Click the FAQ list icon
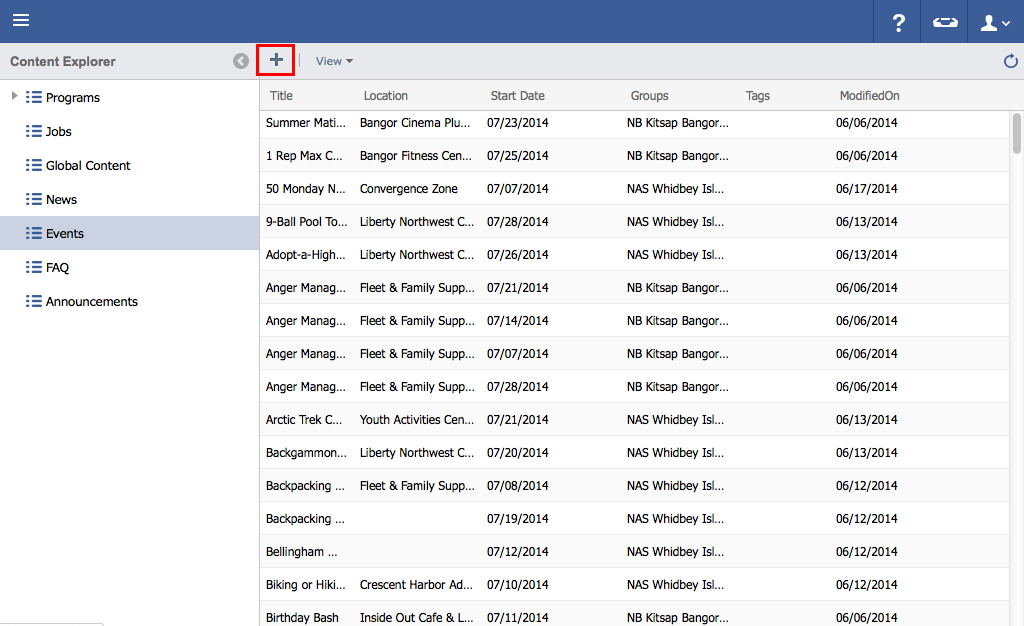The width and height of the screenshot is (1024, 626). tap(34, 268)
